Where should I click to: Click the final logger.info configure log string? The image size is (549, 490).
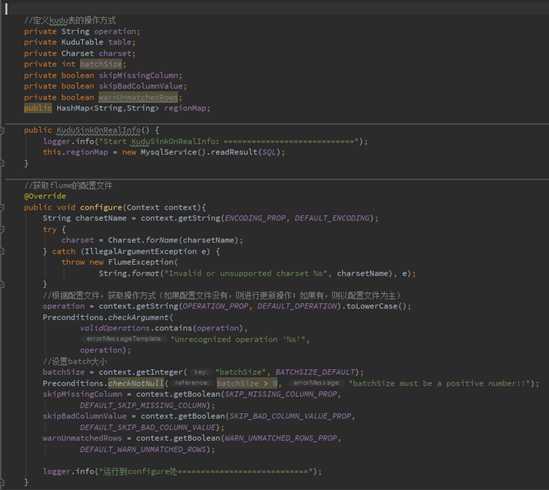pos(206,472)
